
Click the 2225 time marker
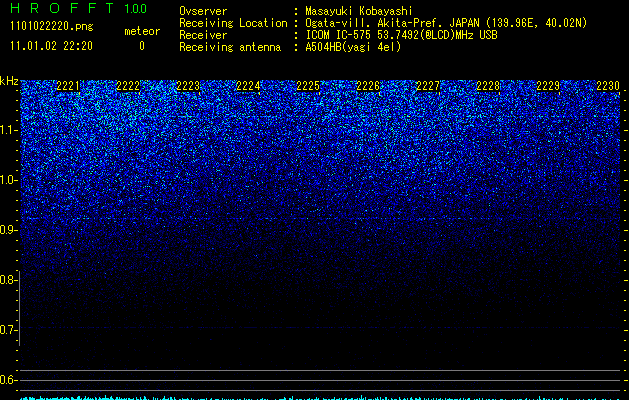(x=308, y=86)
